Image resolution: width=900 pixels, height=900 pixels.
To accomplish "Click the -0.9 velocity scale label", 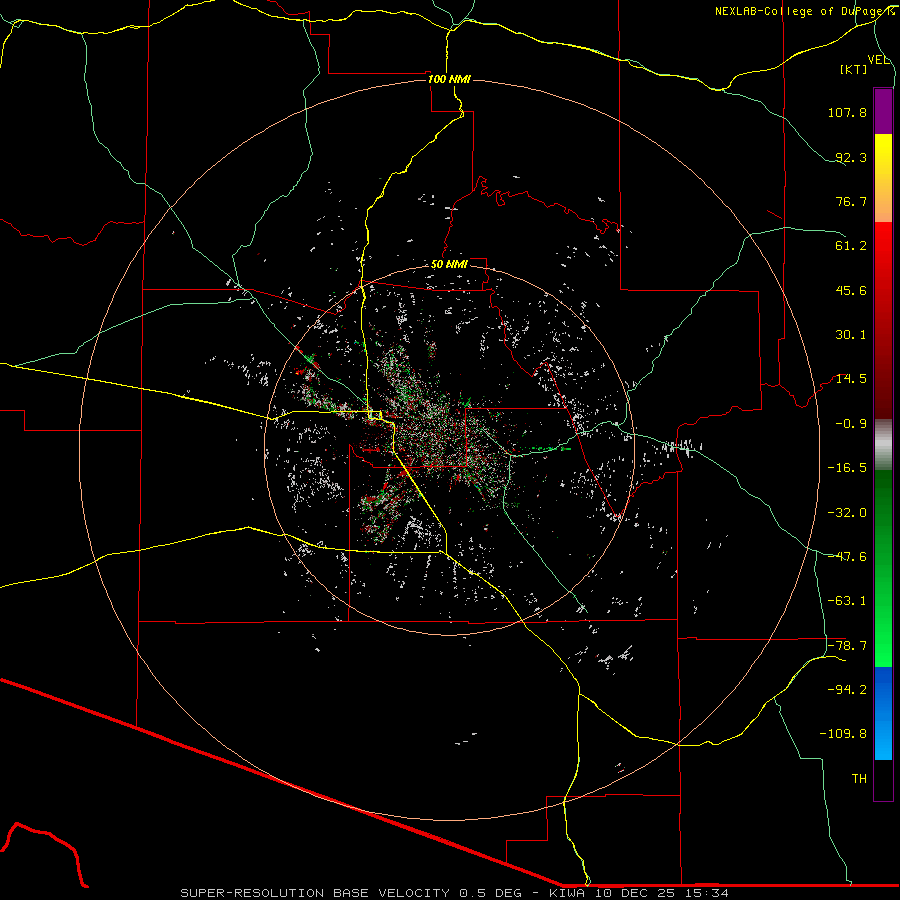I will [x=850, y=423].
